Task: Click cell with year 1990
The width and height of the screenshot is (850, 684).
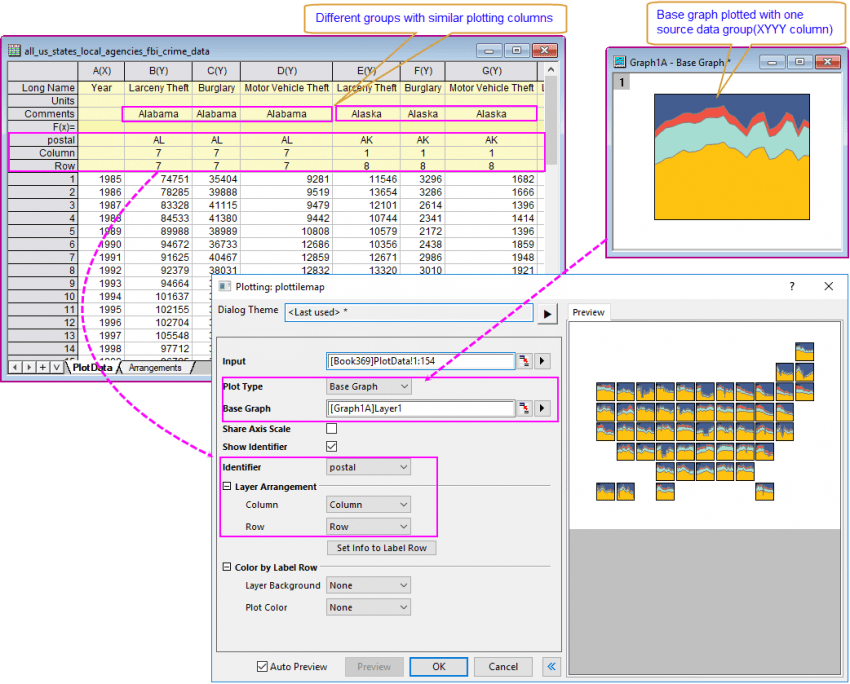Action: click(x=101, y=244)
